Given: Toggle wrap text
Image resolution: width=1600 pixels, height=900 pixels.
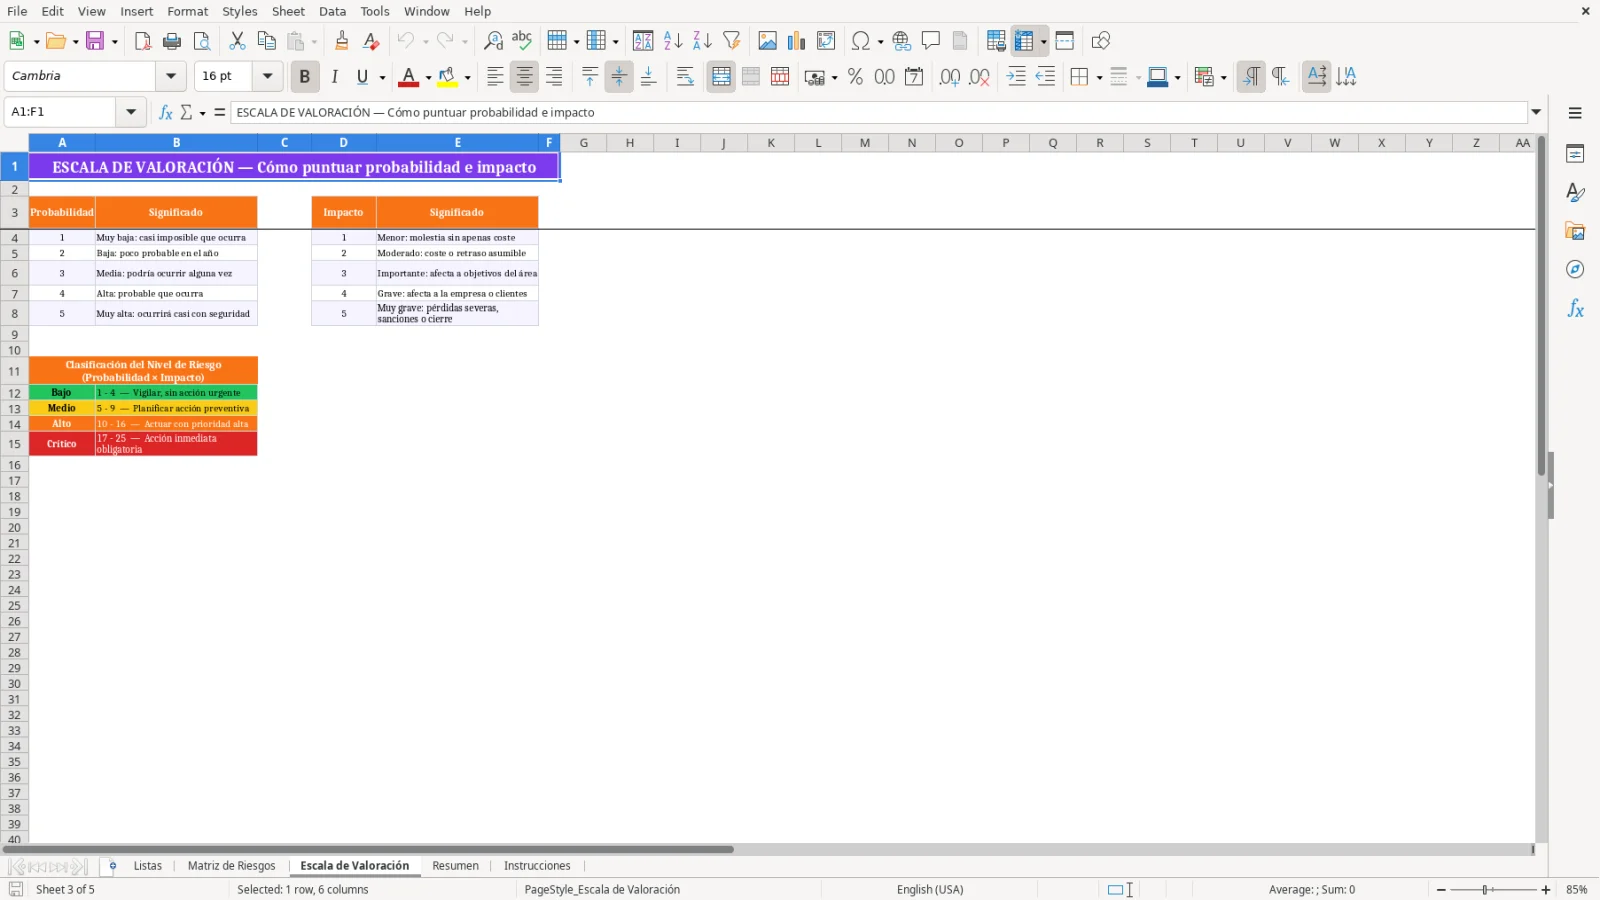Looking at the screenshot, I should 685,77.
